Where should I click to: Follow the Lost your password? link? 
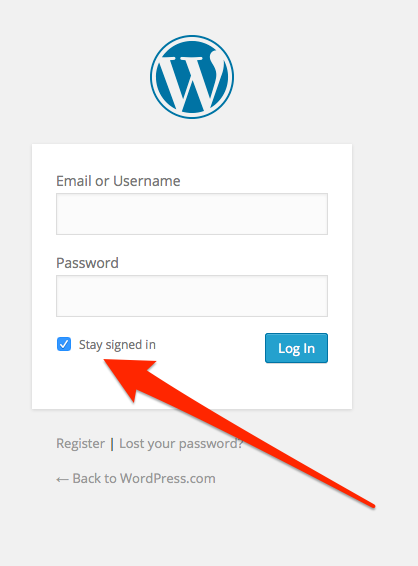pyautogui.click(x=181, y=443)
